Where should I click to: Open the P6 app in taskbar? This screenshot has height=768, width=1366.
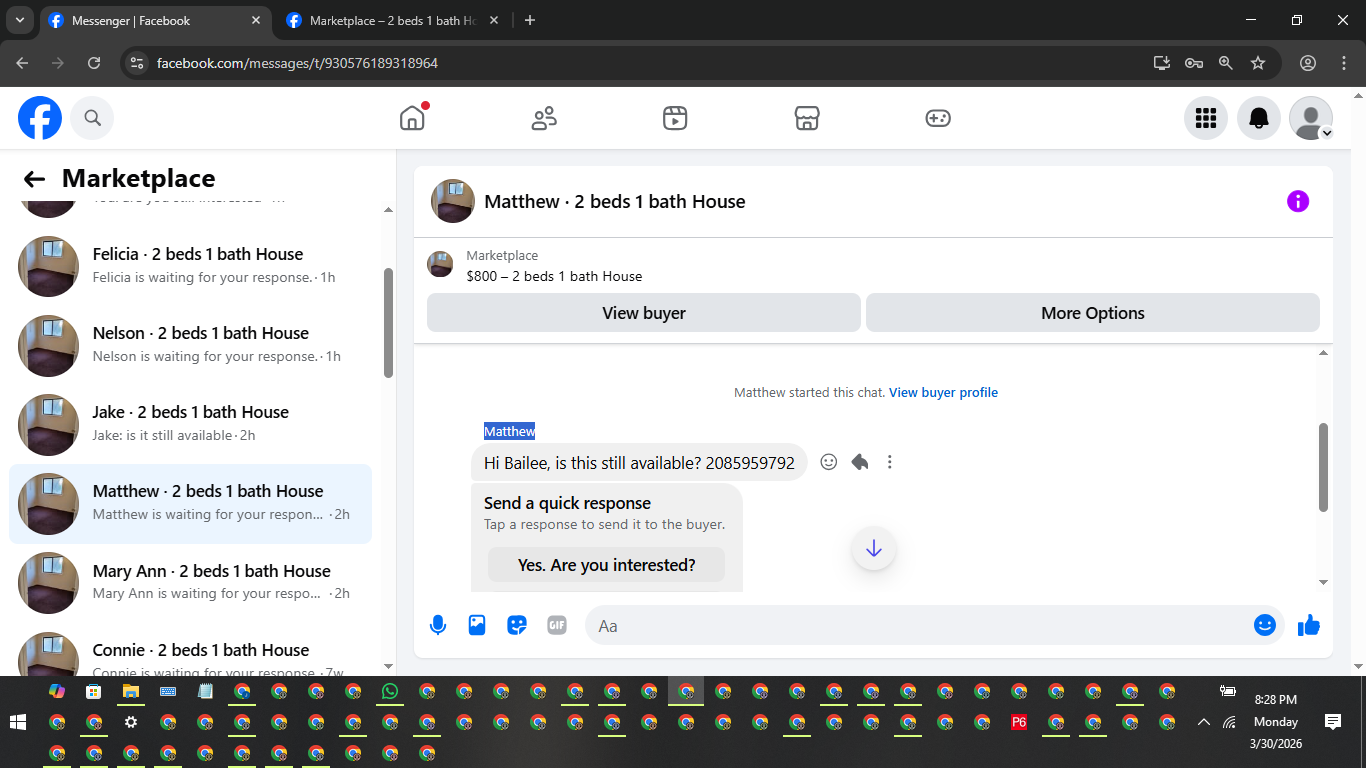(1019, 722)
